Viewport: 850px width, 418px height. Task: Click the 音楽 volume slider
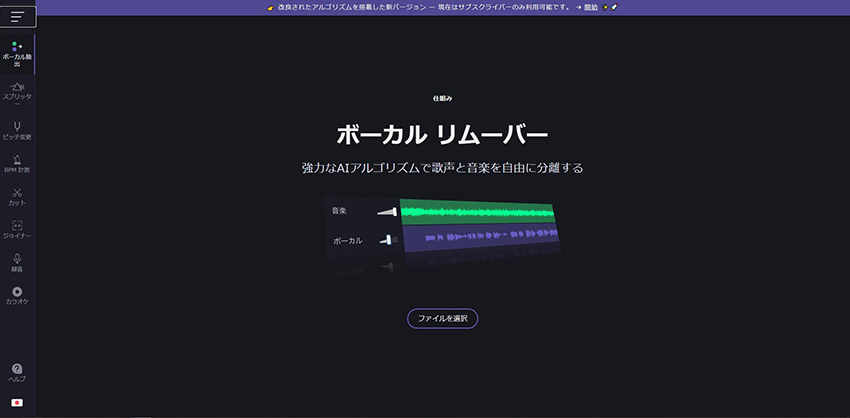click(387, 211)
